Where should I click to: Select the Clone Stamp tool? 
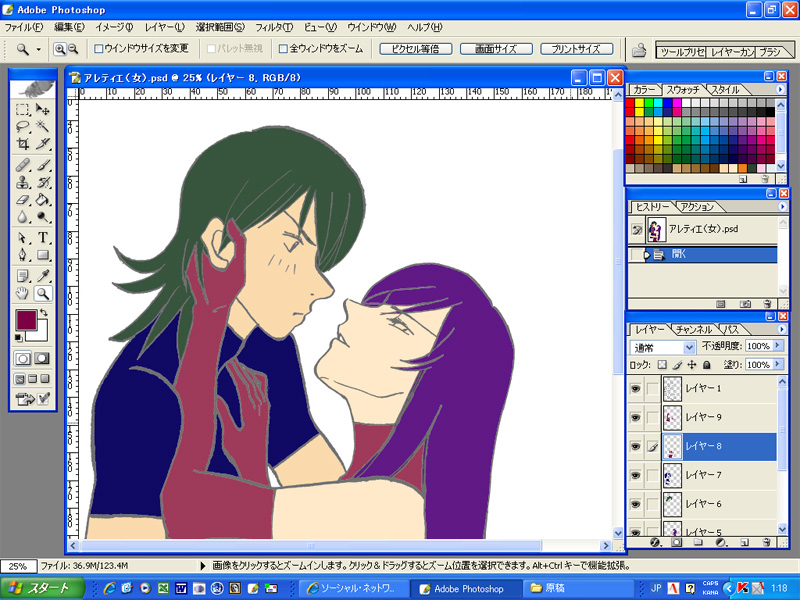(x=22, y=182)
